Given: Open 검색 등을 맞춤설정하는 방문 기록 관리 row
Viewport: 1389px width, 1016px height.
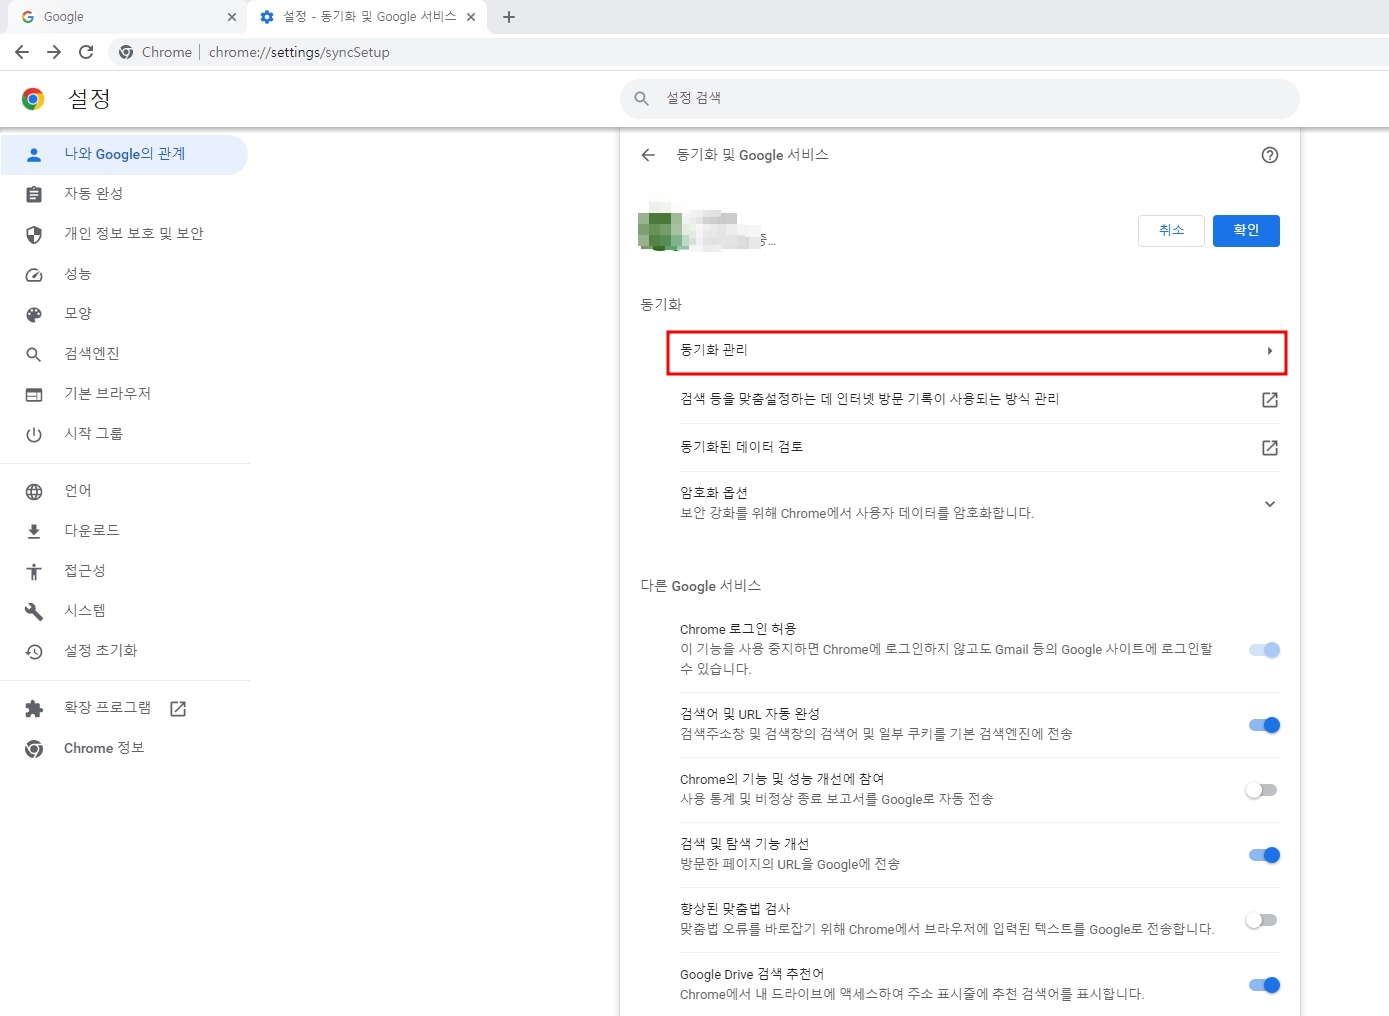Looking at the screenshot, I should pos(980,399).
